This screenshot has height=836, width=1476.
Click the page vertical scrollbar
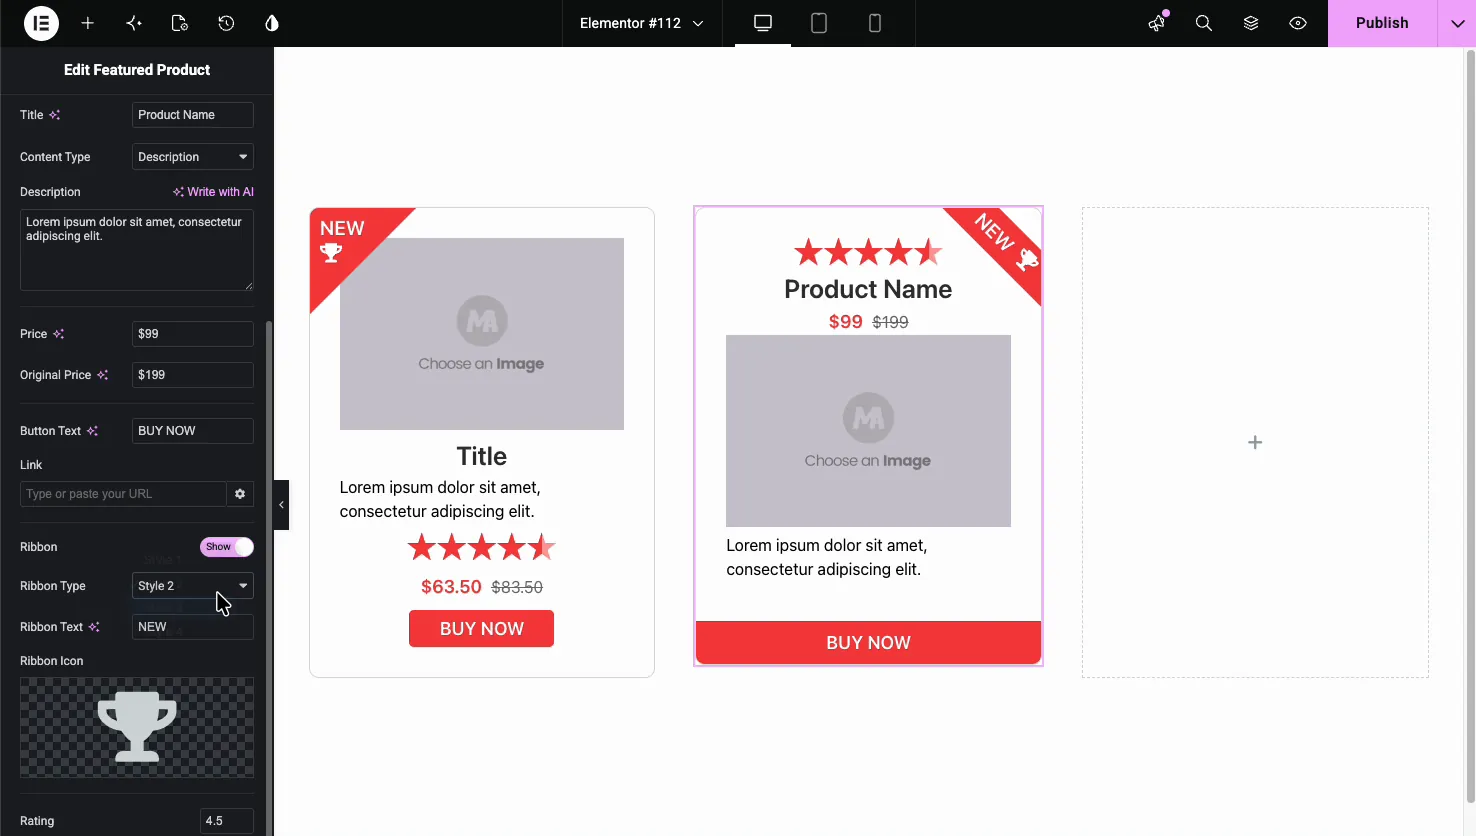pyautogui.click(x=1470, y=425)
